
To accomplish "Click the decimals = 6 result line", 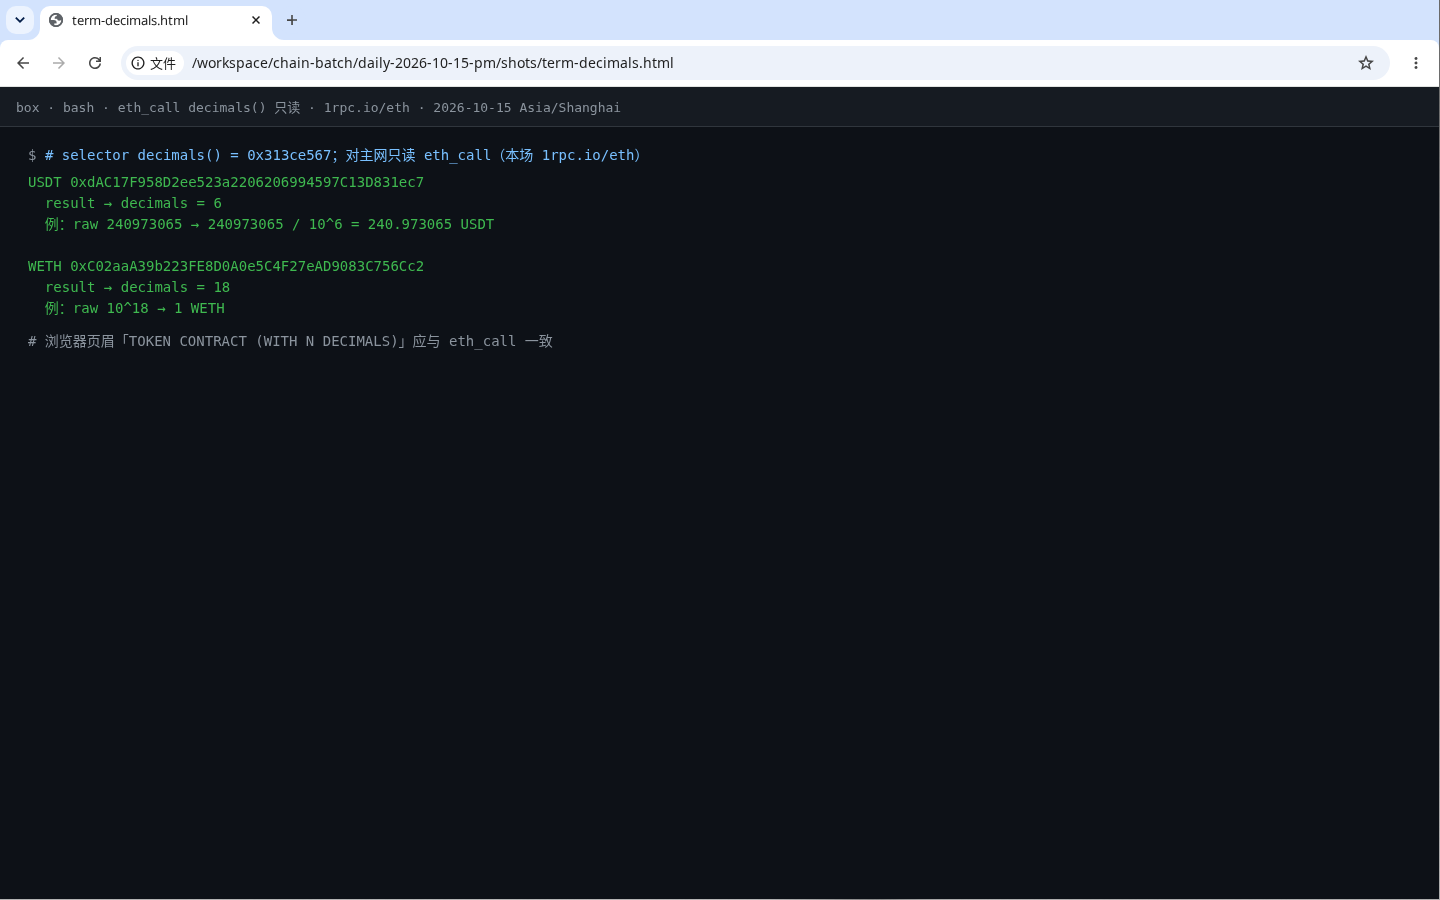I will tap(133, 203).
